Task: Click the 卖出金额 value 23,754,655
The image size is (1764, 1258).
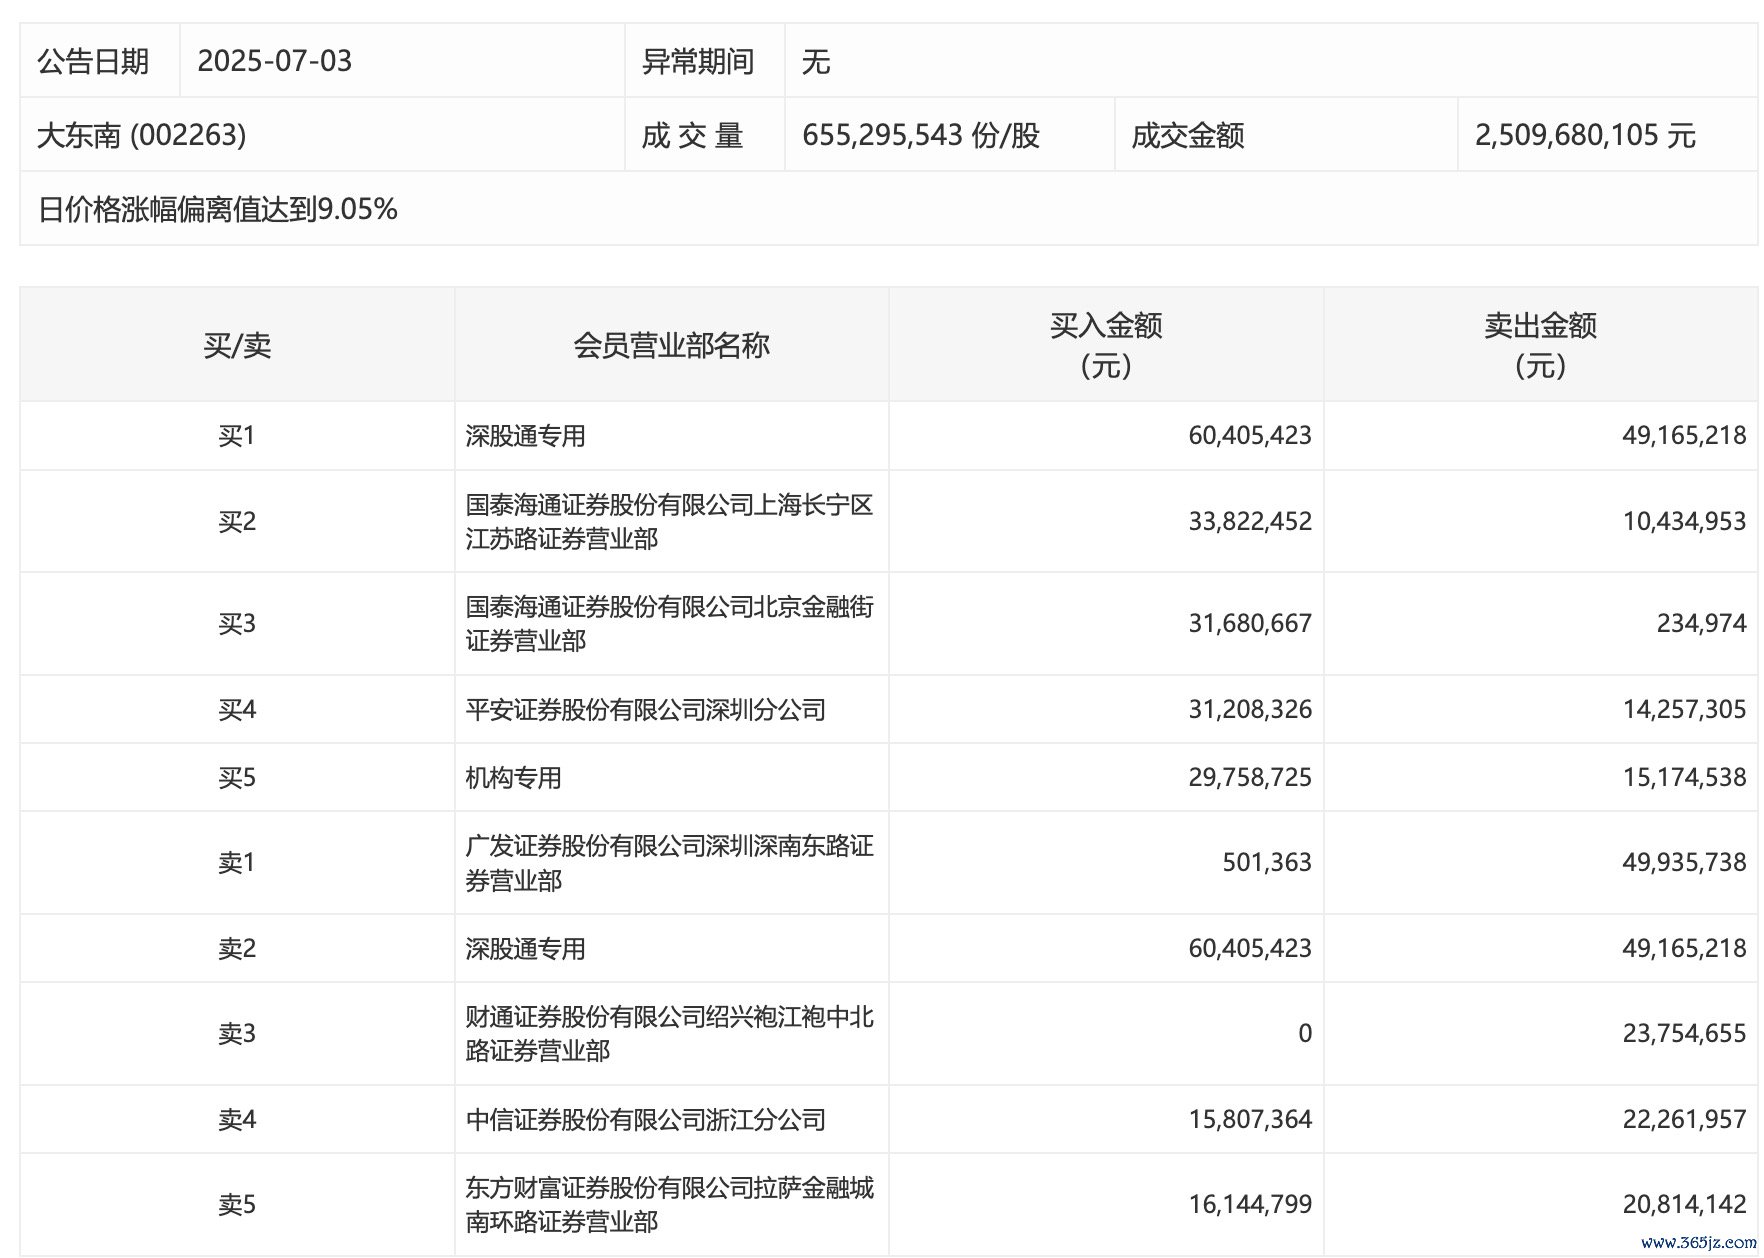Action: [1684, 1033]
